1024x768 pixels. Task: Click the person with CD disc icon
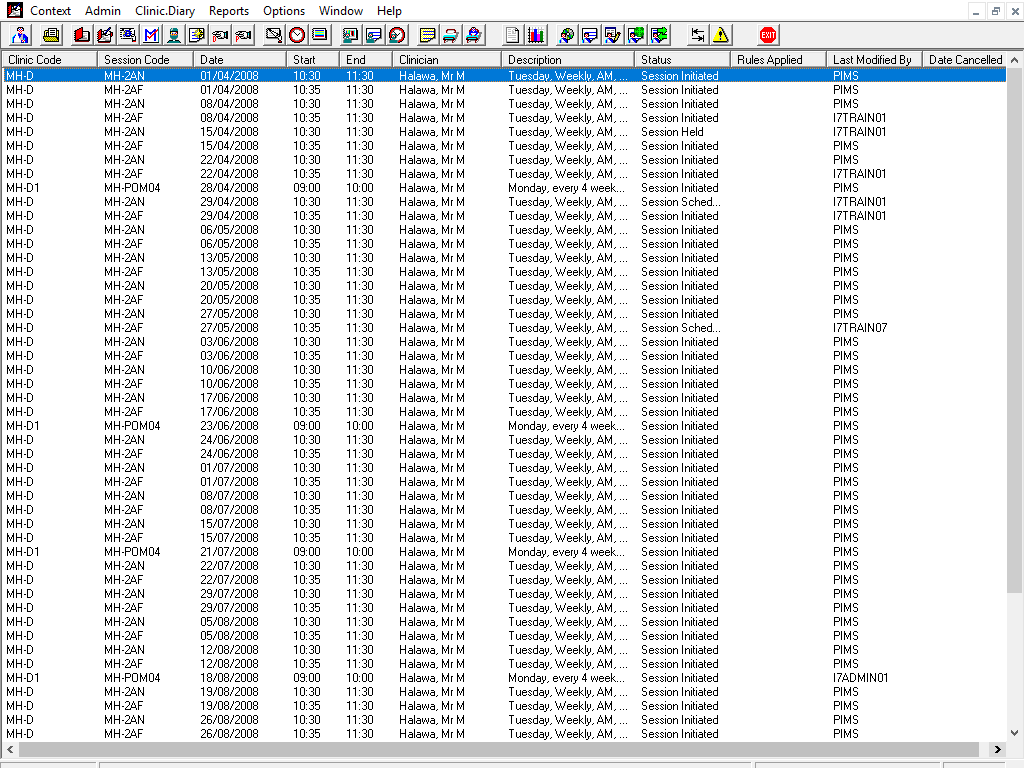tap(566, 35)
